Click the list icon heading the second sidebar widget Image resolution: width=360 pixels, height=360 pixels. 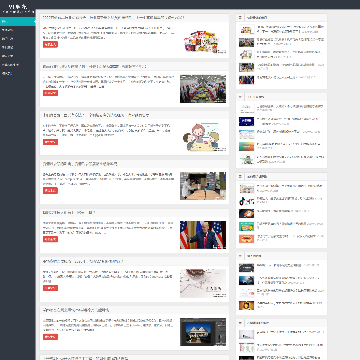(x=240, y=97)
